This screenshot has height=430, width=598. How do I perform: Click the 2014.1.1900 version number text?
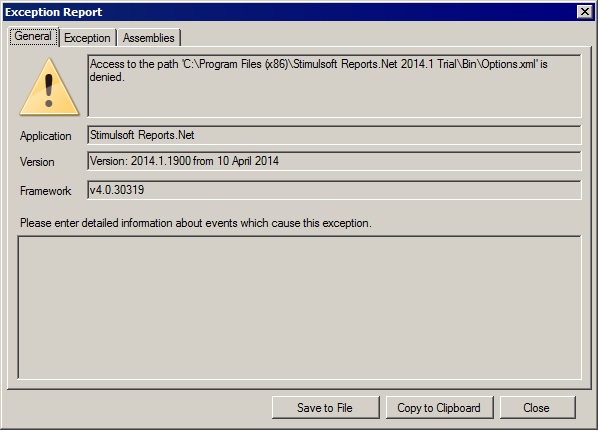click(x=161, y=161)
